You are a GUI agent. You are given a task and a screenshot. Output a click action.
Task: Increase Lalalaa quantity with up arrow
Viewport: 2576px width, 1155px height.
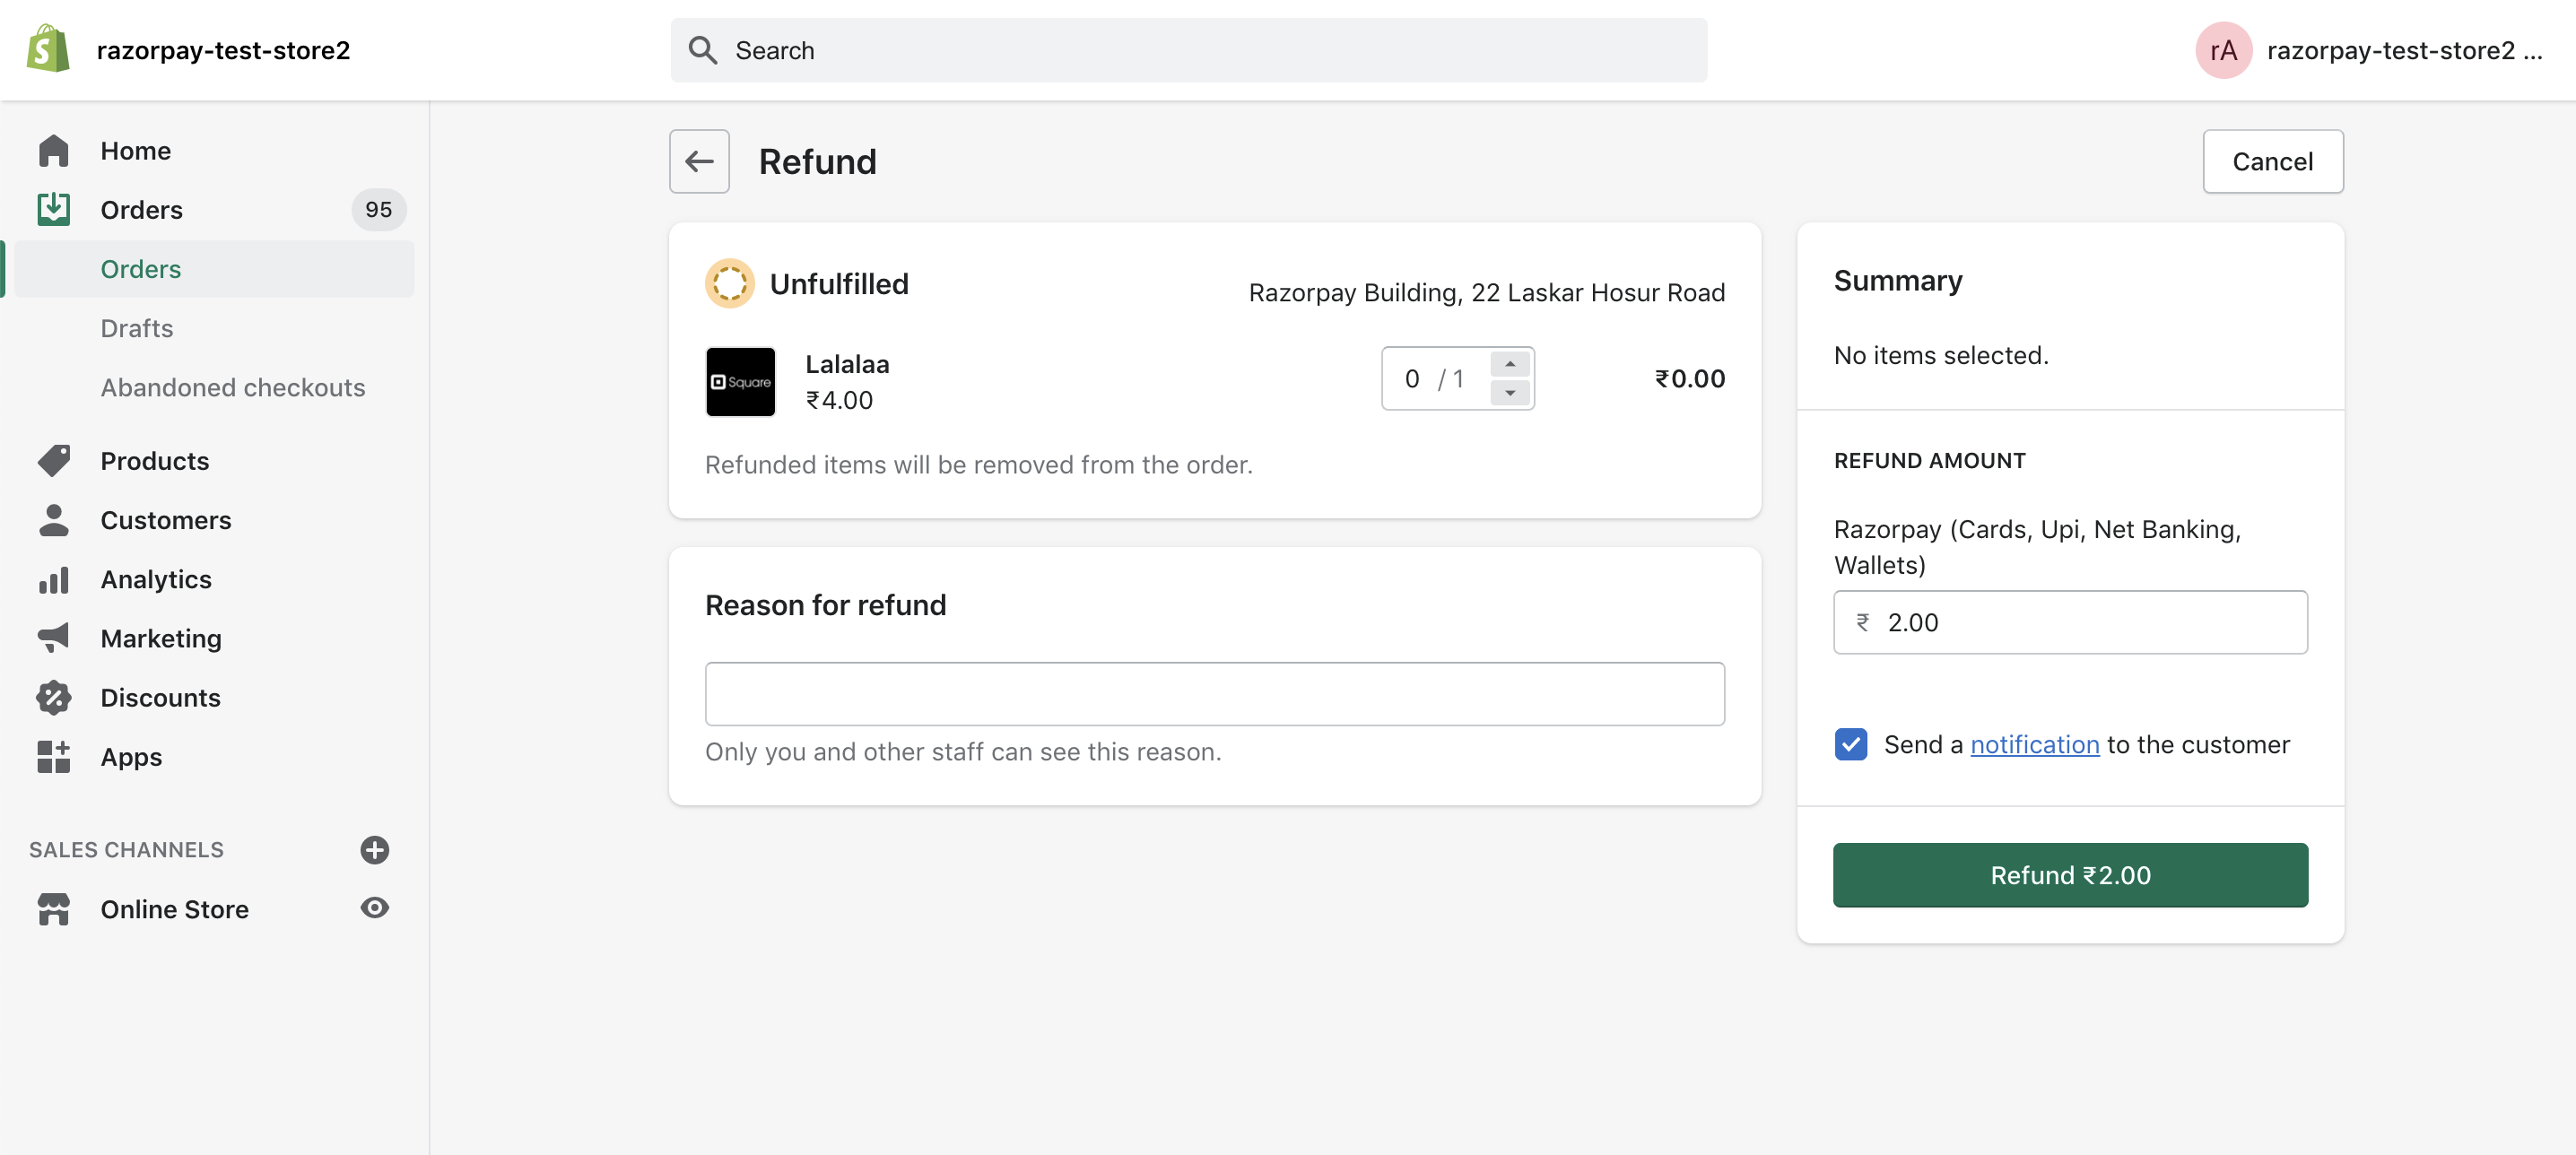point(1510,364)
